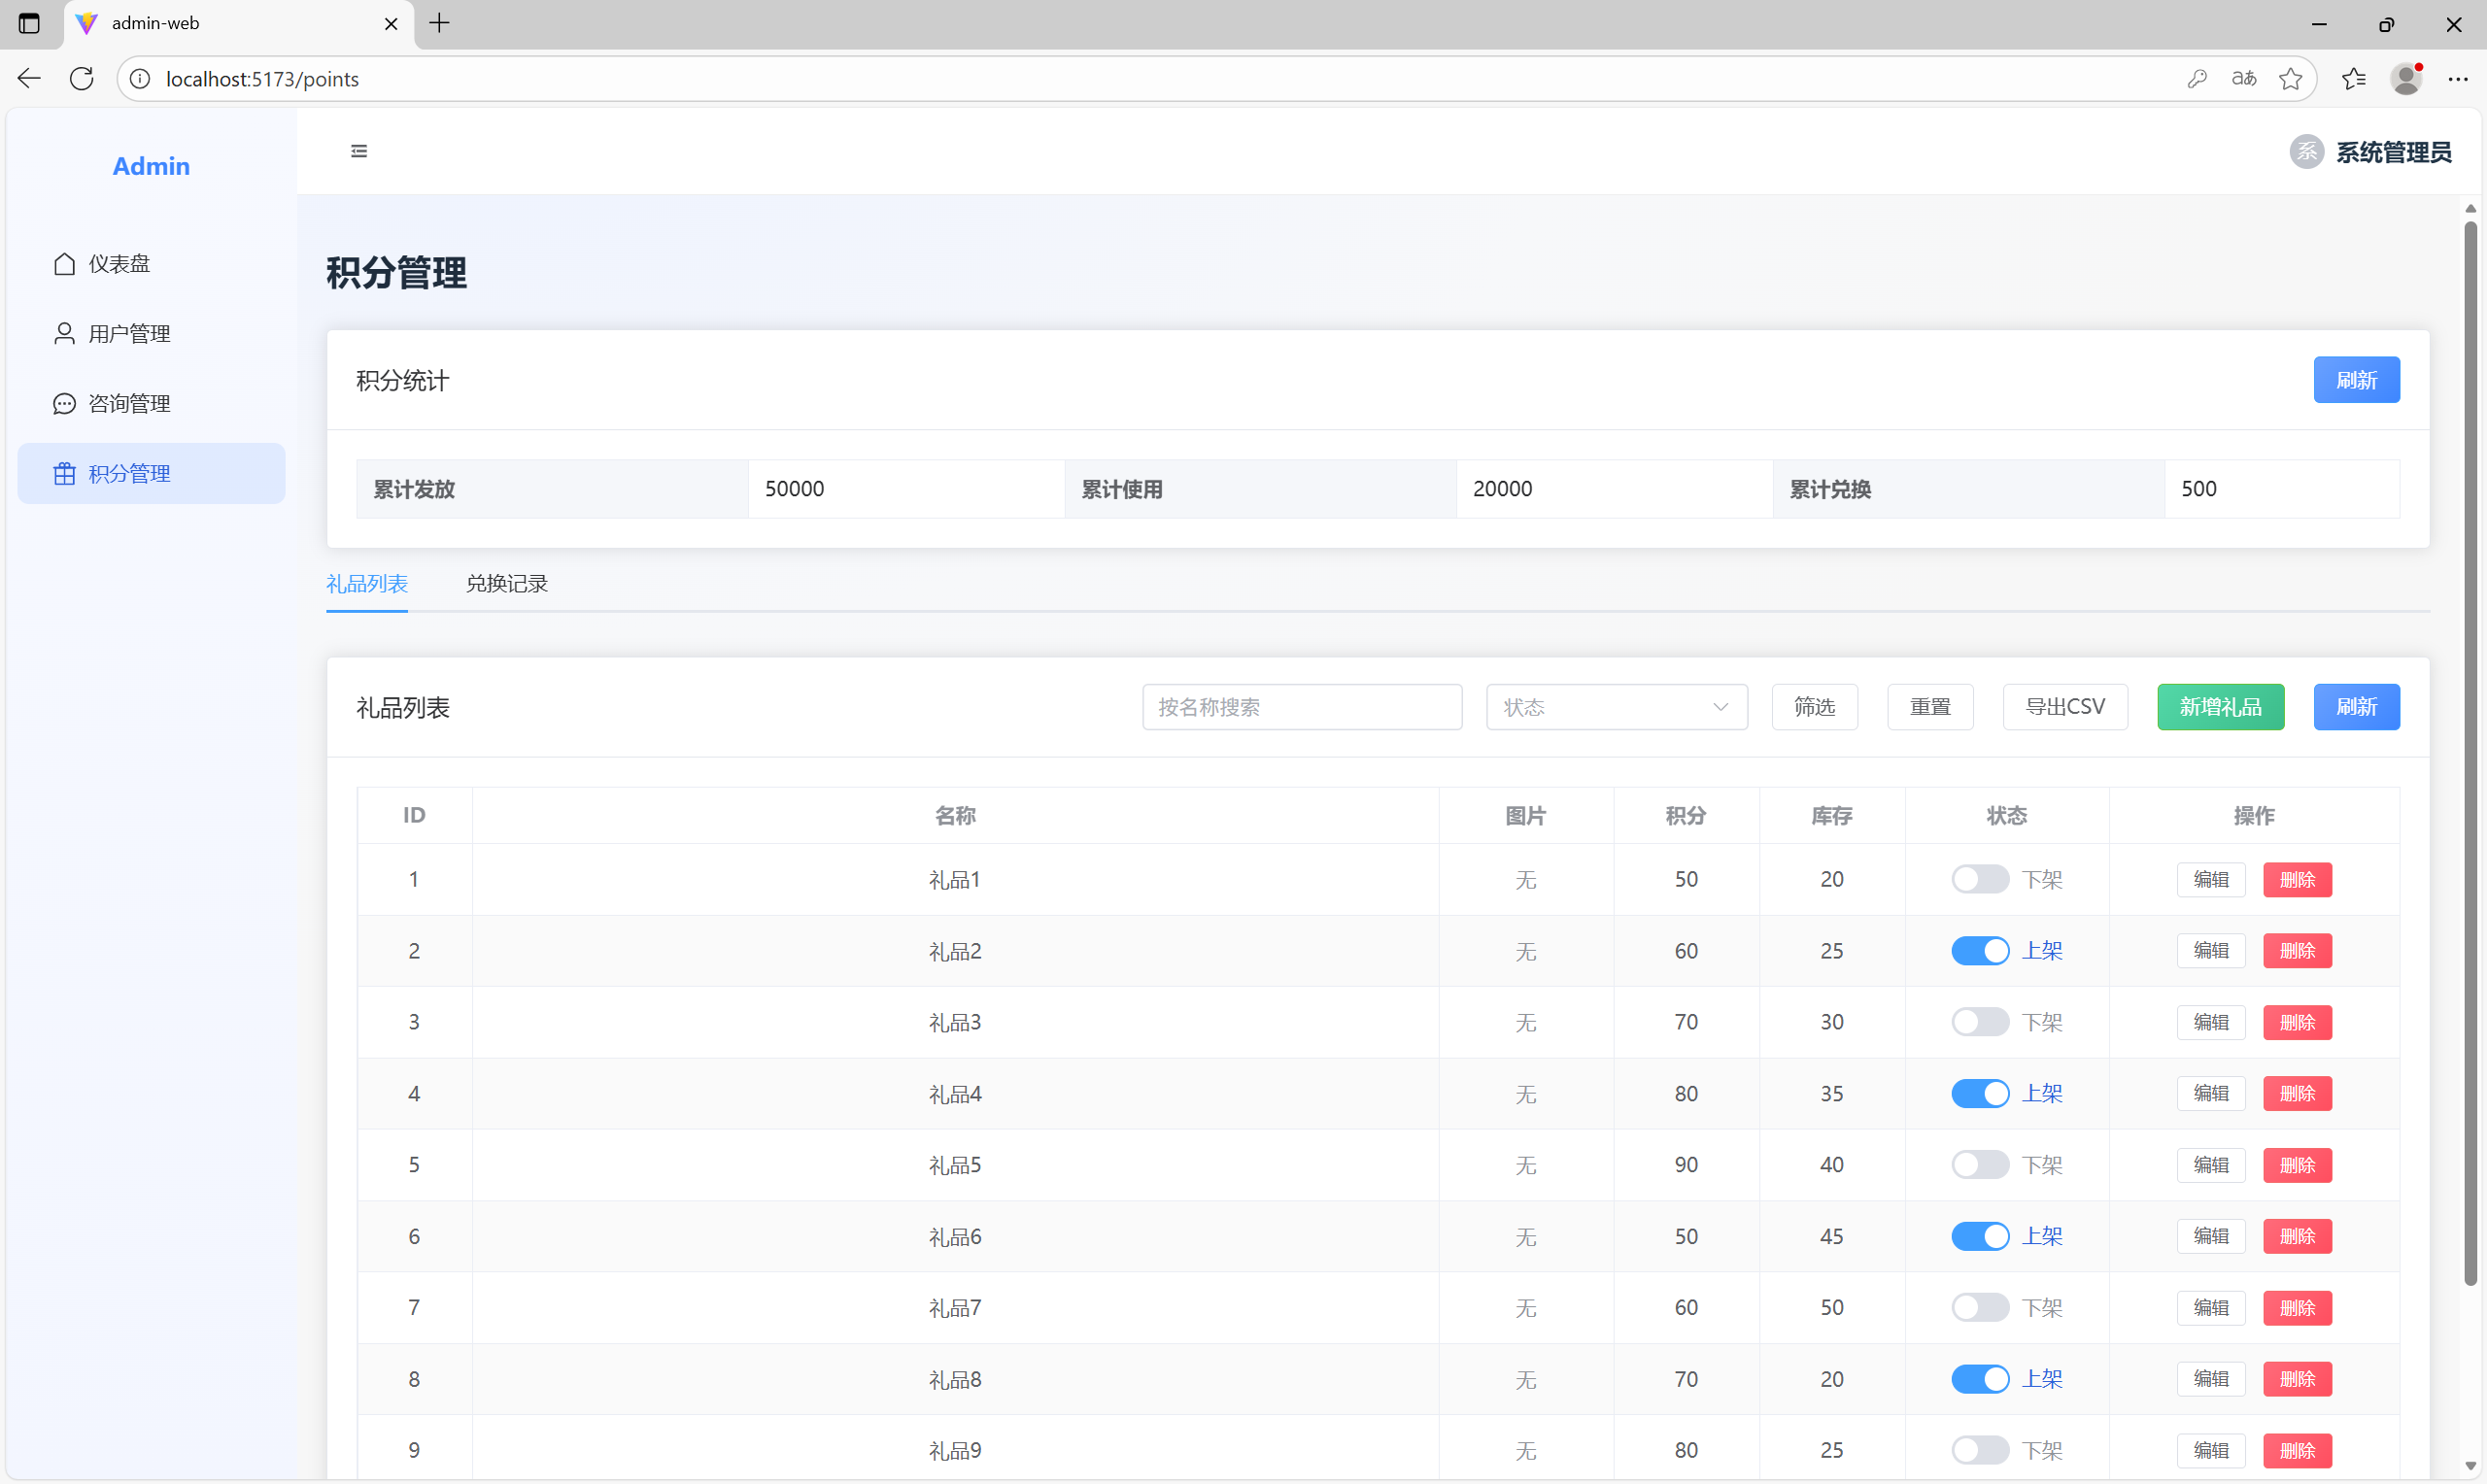Switch to the 兑换记录 tab
Viewport: 2487px width, 1484px height.
pos(507,584)
